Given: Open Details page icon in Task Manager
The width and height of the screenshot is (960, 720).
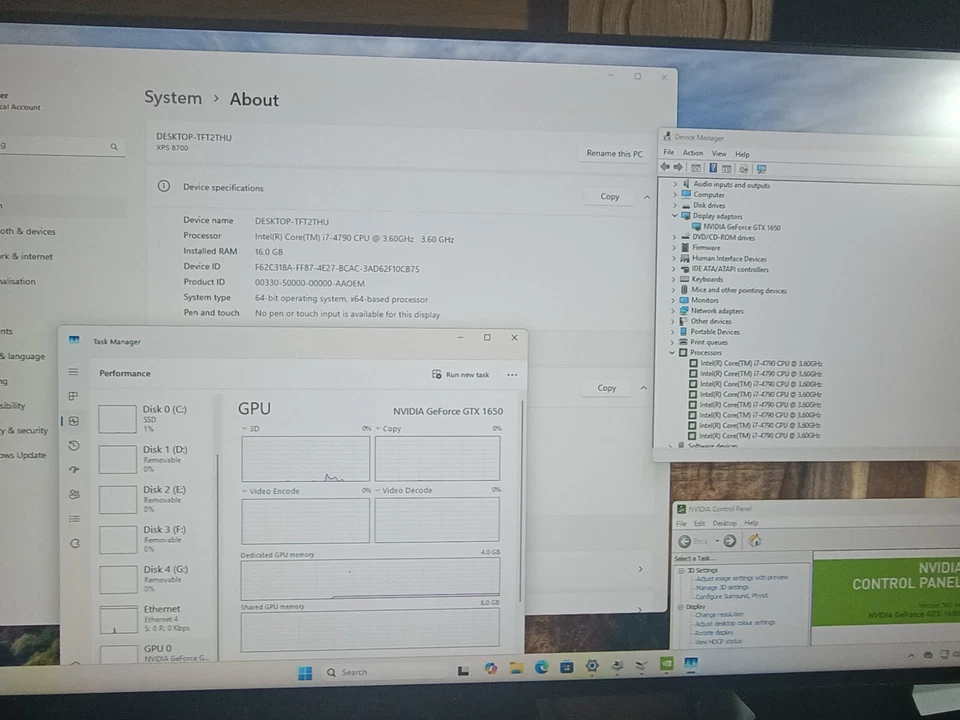Looking at the screenshot, I should [x=75, y=519].
